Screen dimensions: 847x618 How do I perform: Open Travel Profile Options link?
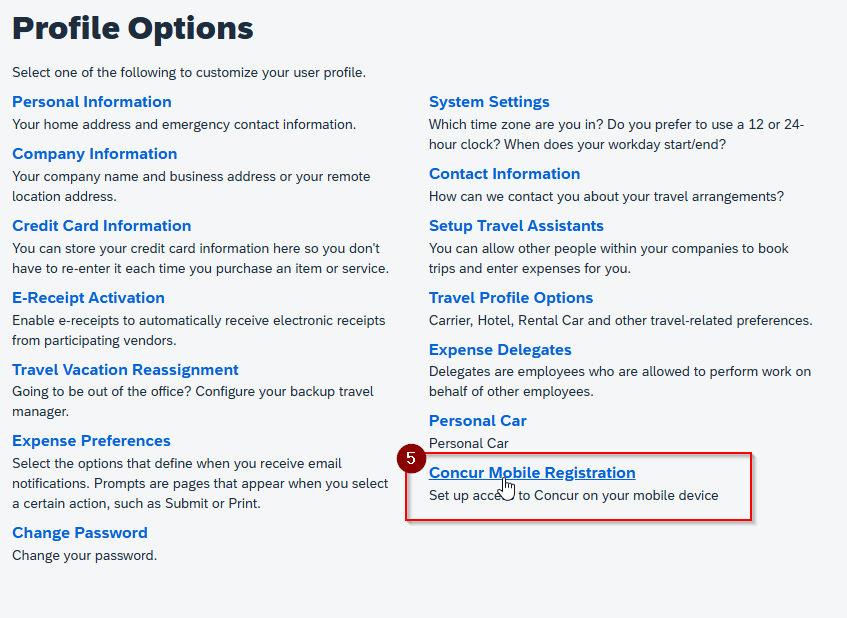click(x=511, y=298)
